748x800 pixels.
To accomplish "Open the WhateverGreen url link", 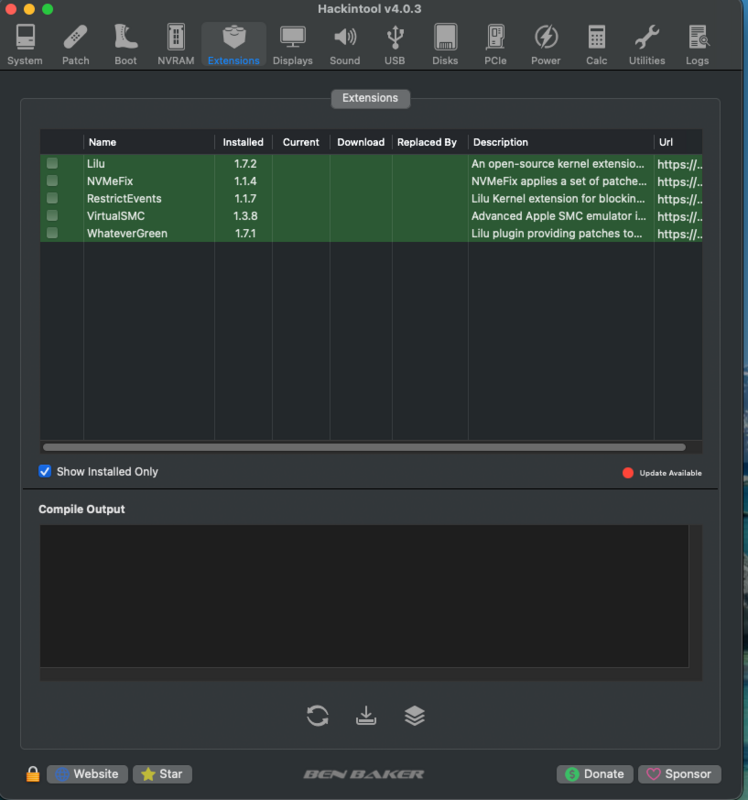I will click(680, 234).
